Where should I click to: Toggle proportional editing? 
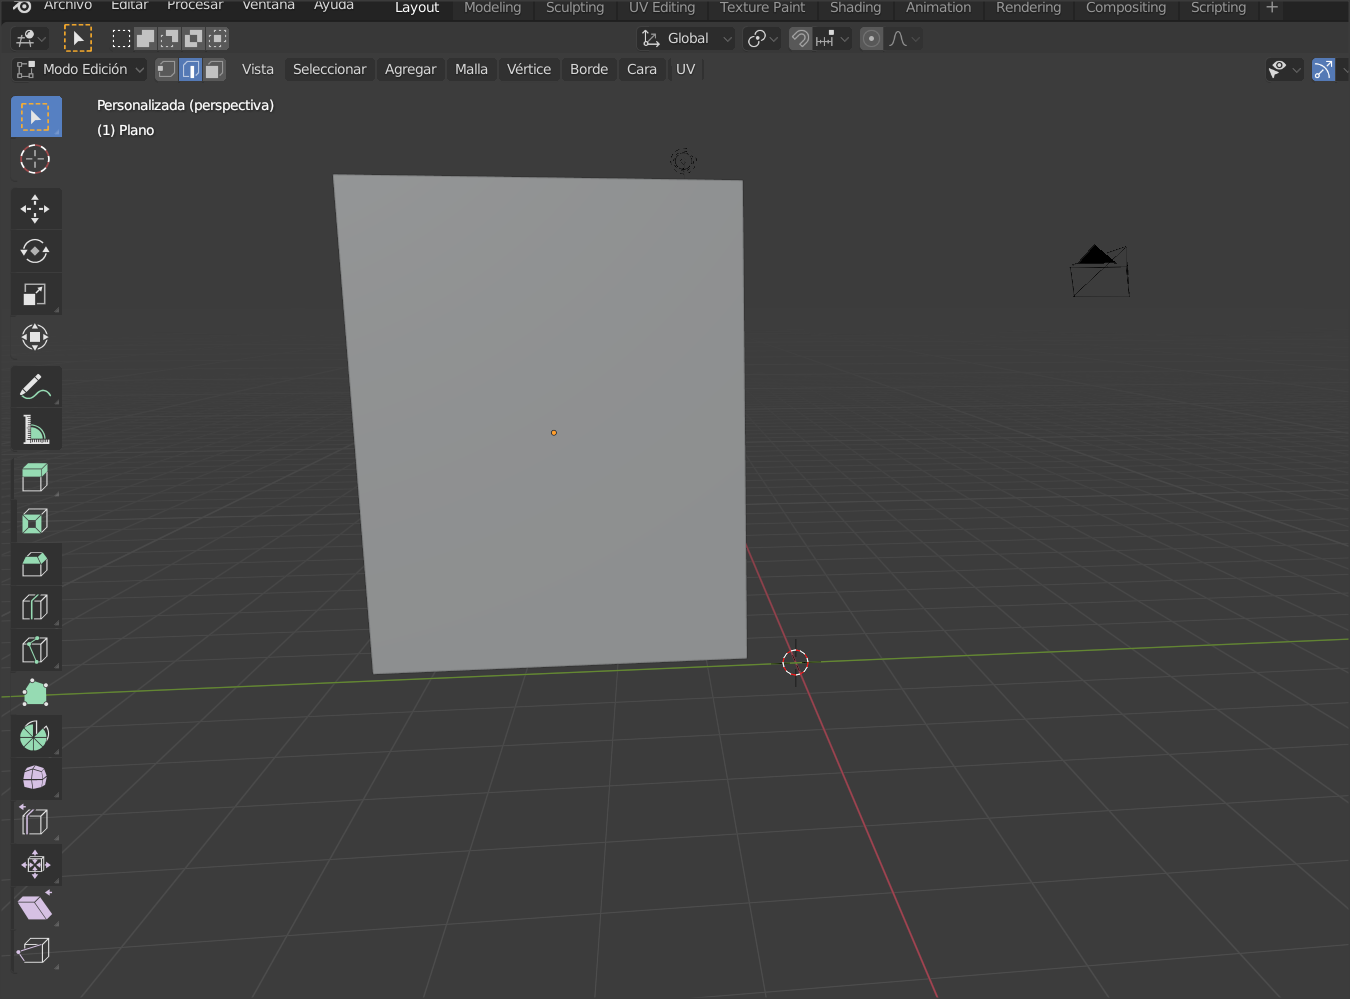click(872, 38)
